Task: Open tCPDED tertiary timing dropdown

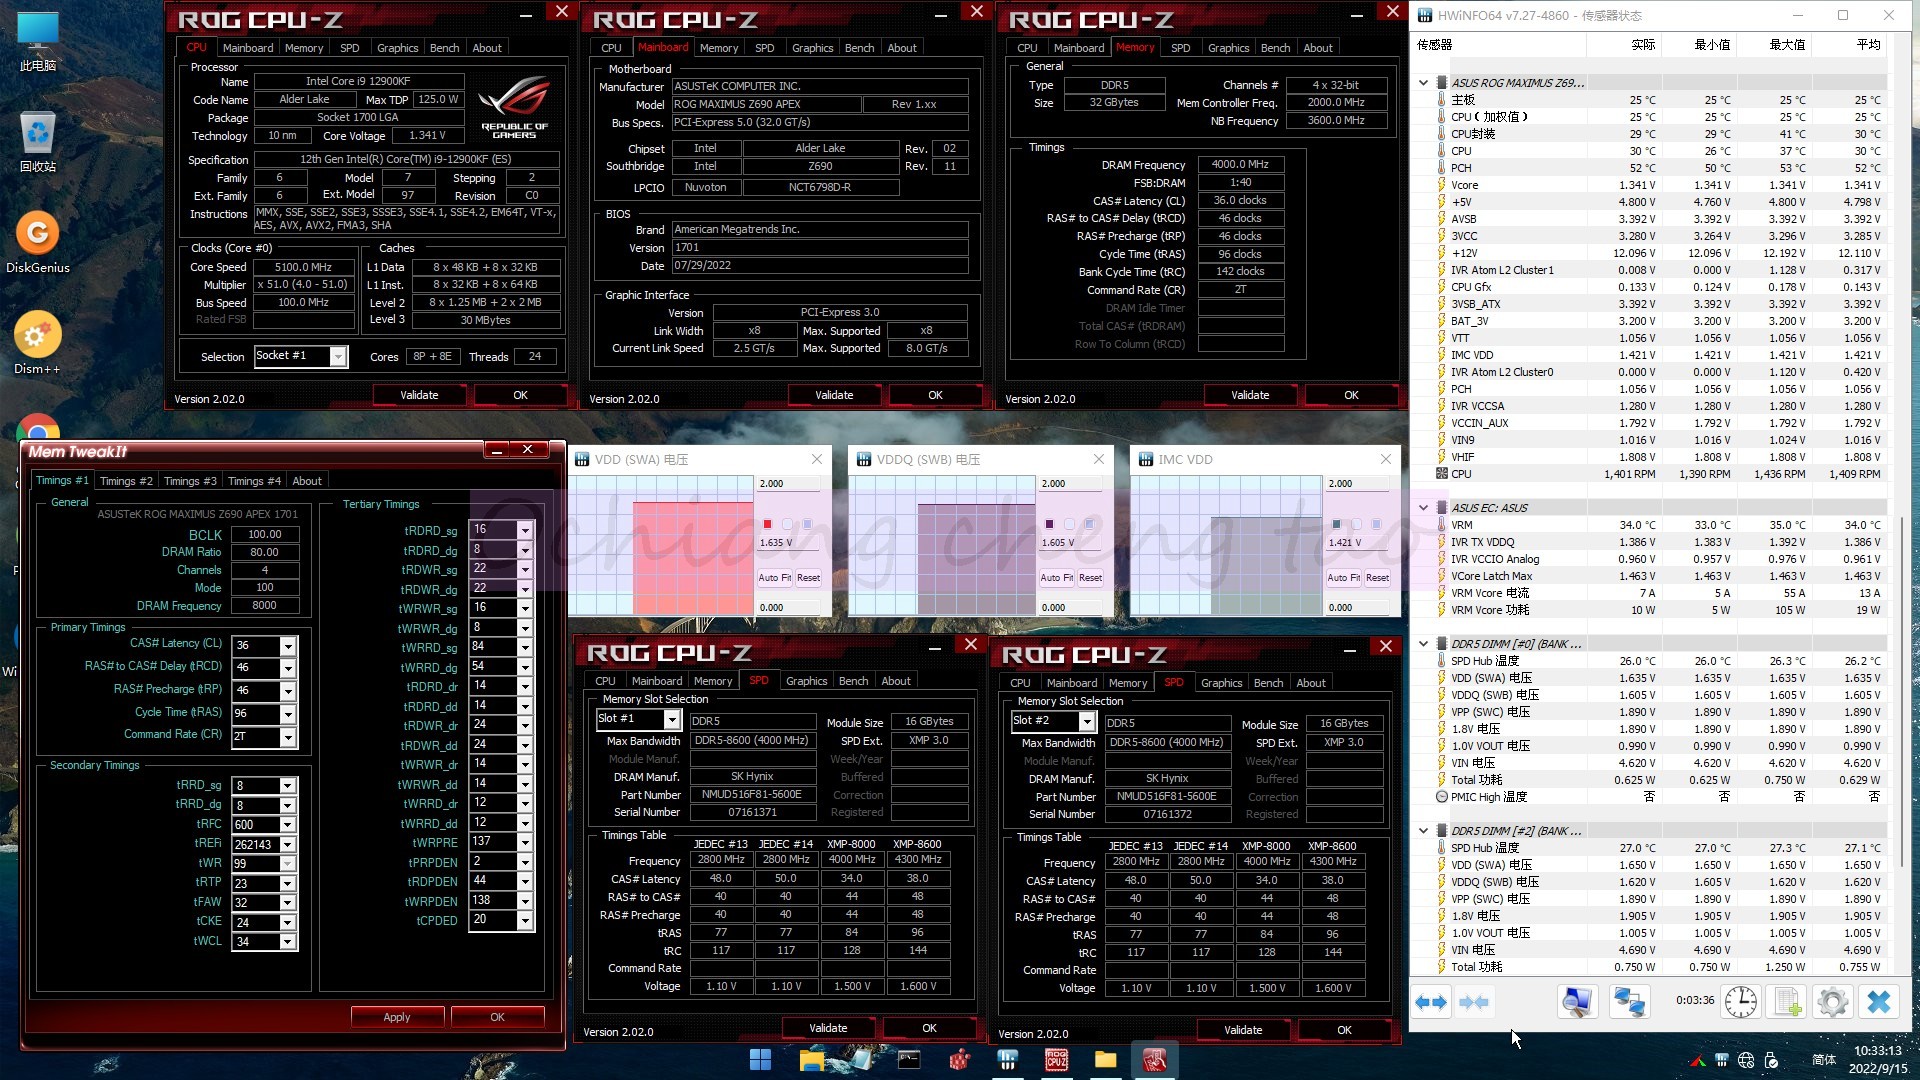Action: (525, 920)
